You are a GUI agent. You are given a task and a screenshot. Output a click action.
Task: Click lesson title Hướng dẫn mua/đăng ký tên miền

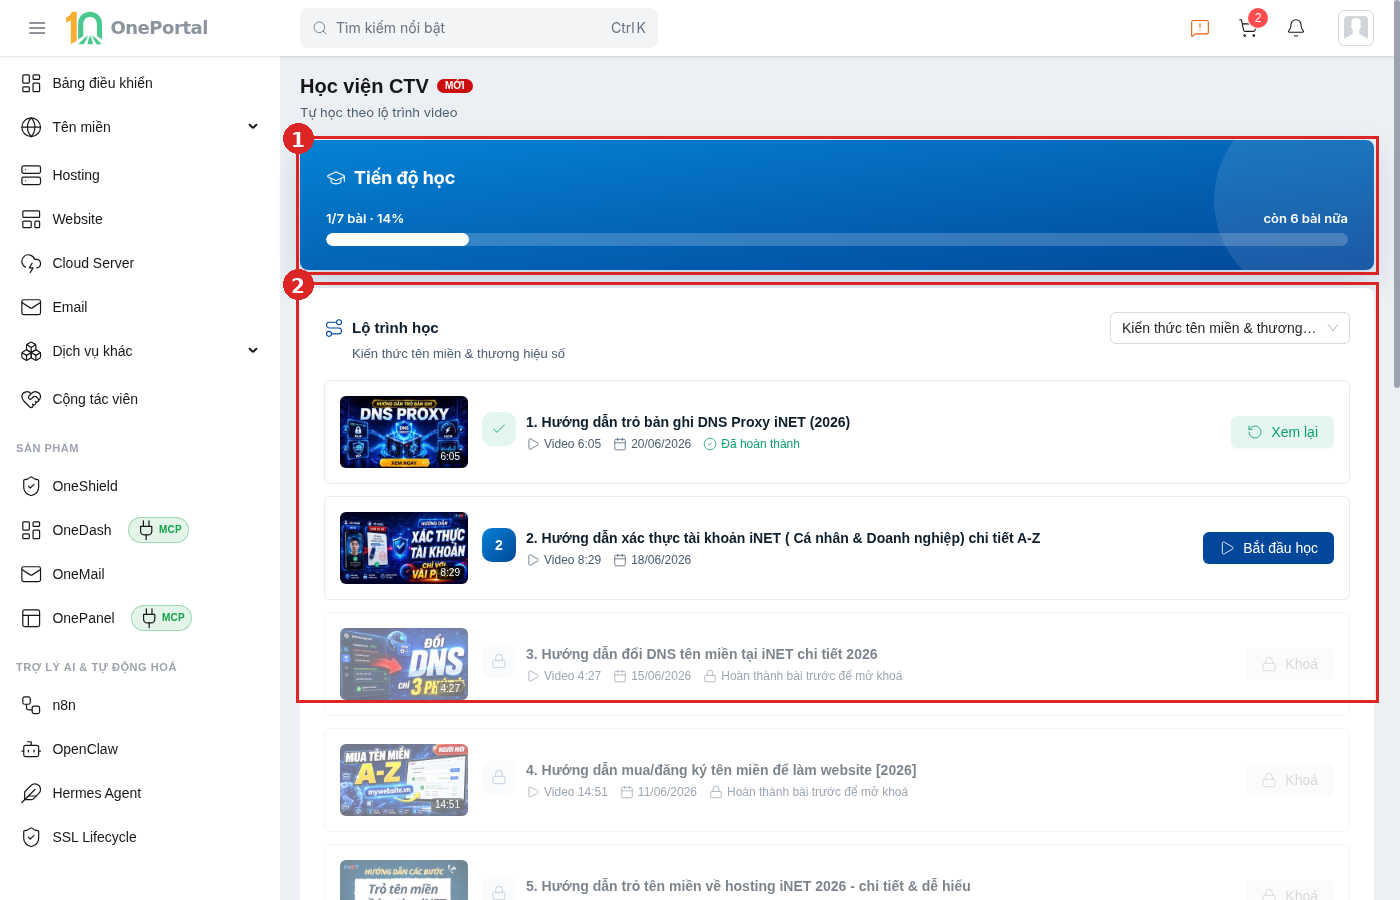[x=721, y=770]
